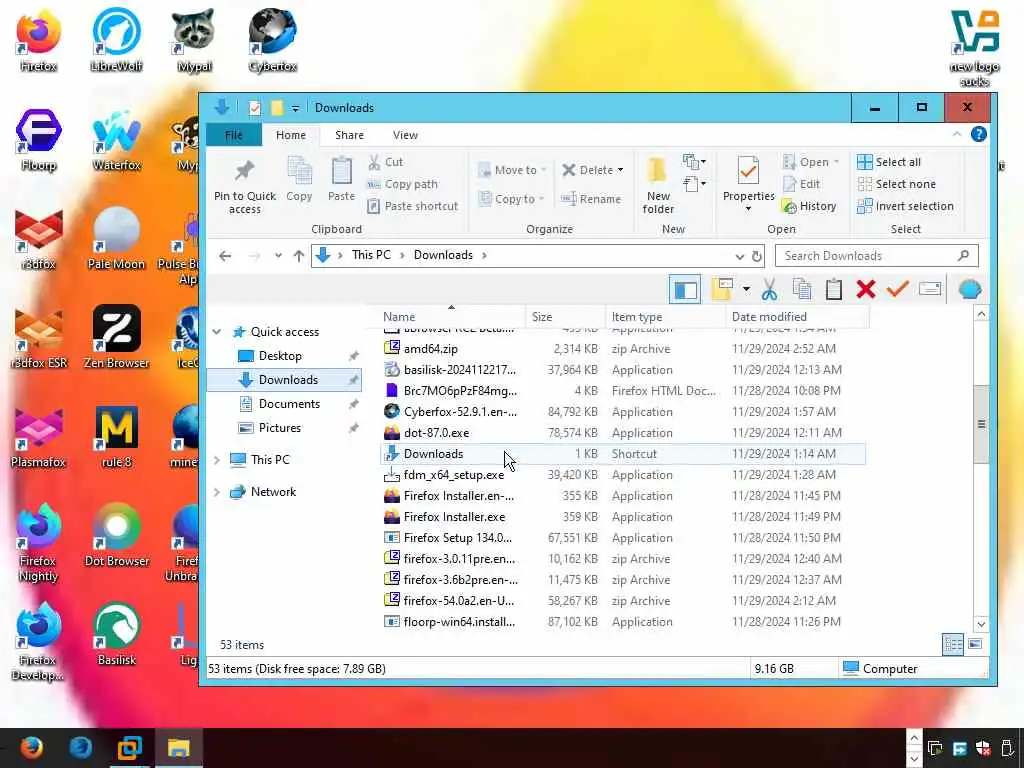The image size is (1024, 768).
Task: Open the New item dropdown icon
Action: [694, 161]
